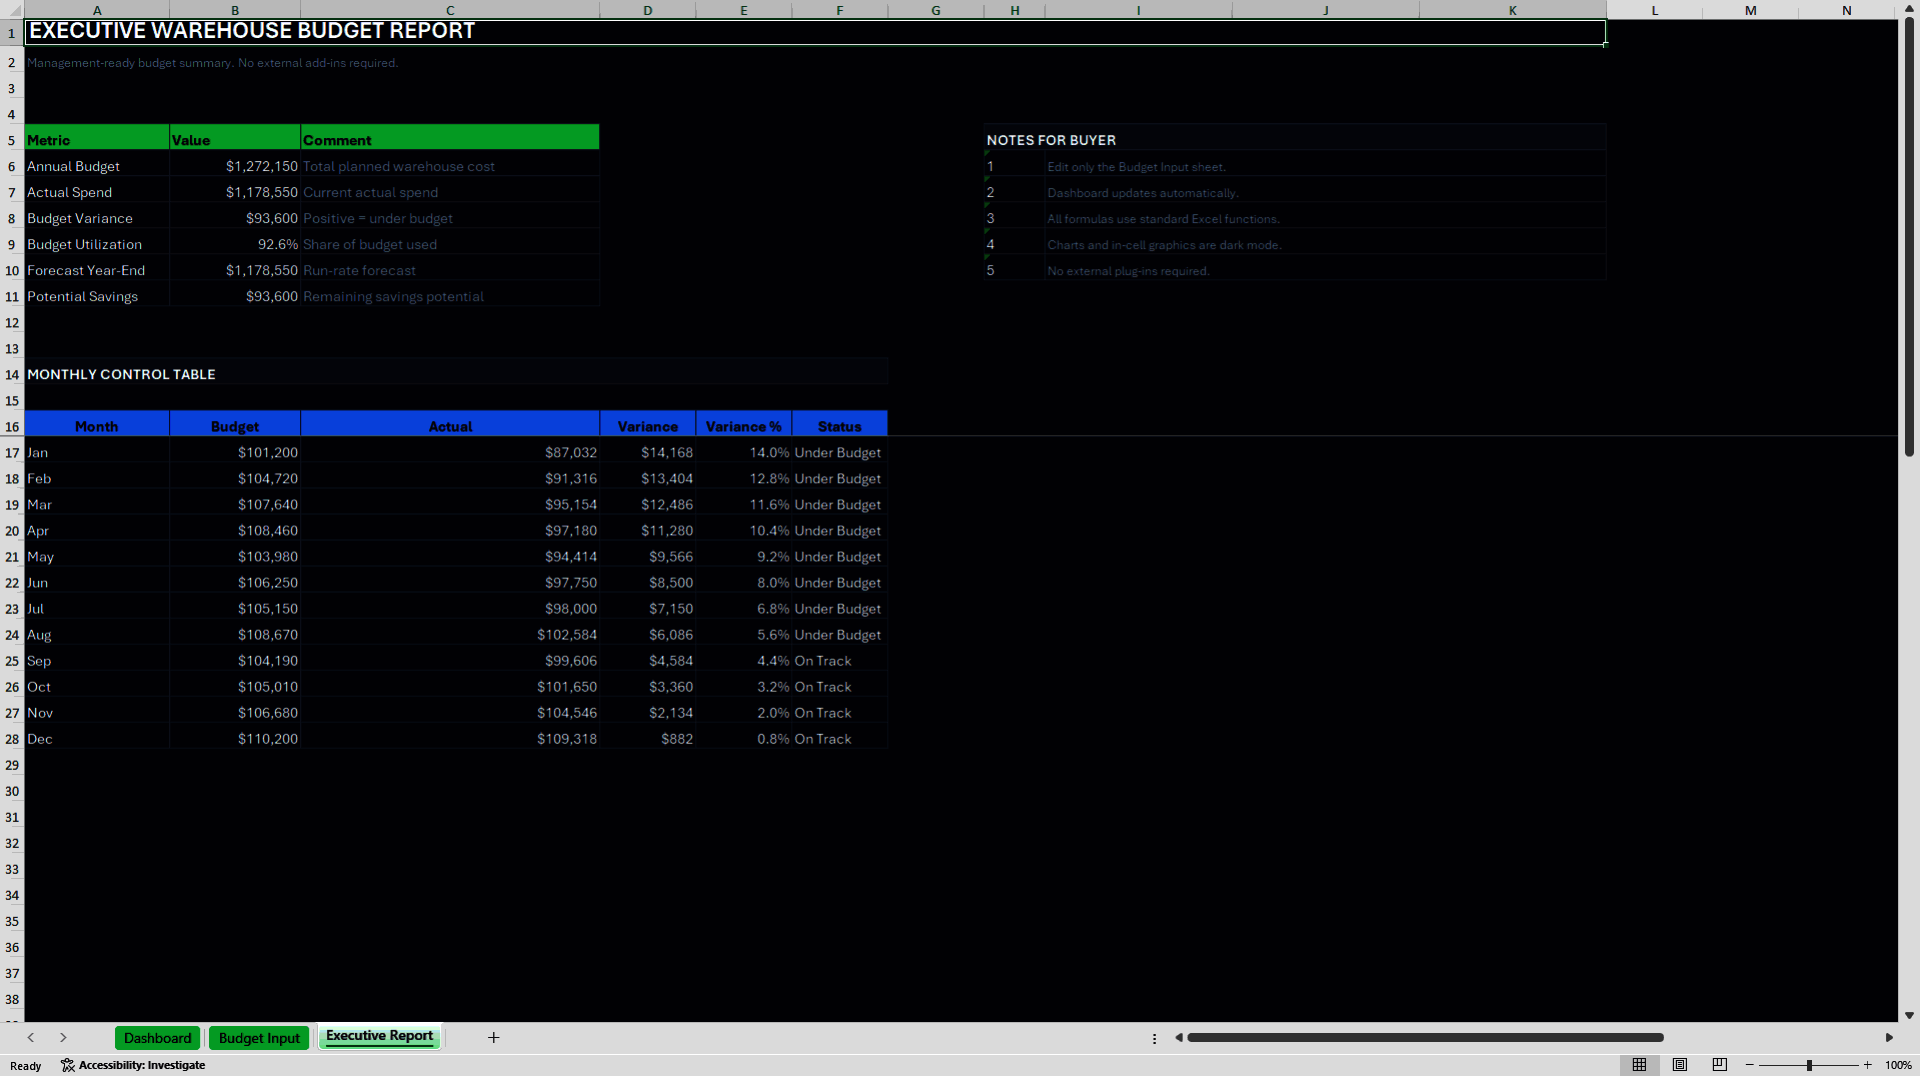Switch to Page Layout view icon
Screen dimensions: 1920x1076
pos(1680,1065)
